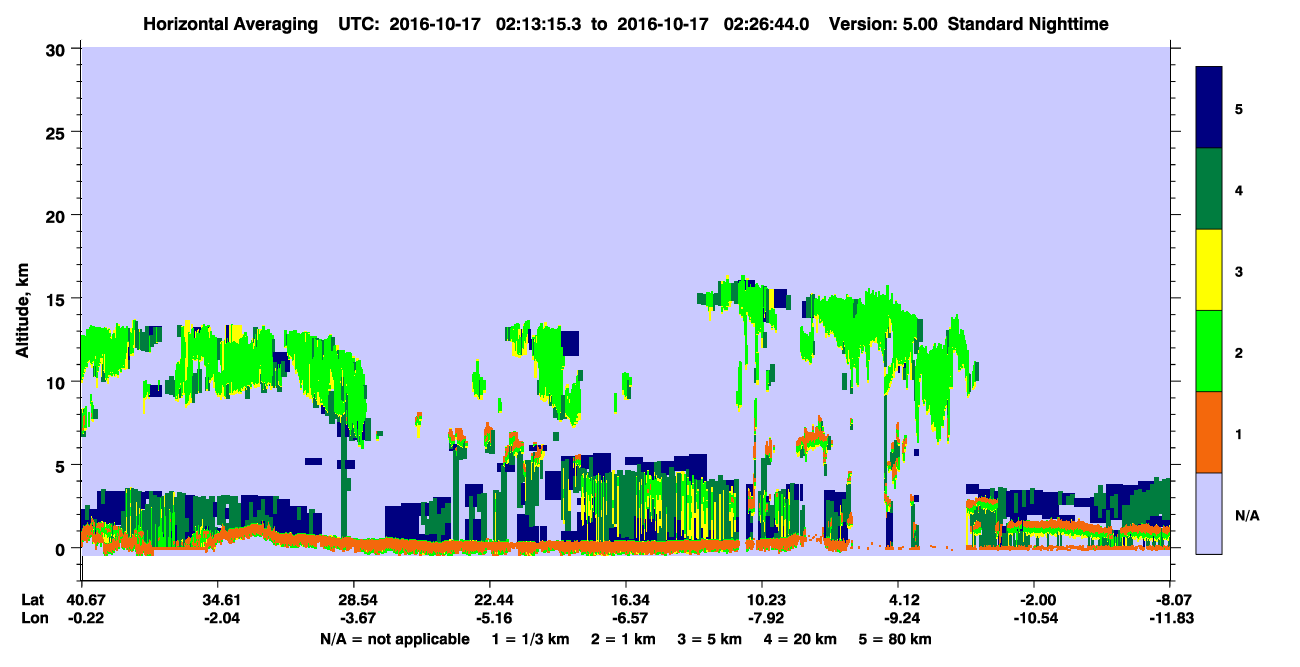1300x667 pixels.
Task: Click the 'Altitude, km' axis label
Action: [x=22, y=310]
